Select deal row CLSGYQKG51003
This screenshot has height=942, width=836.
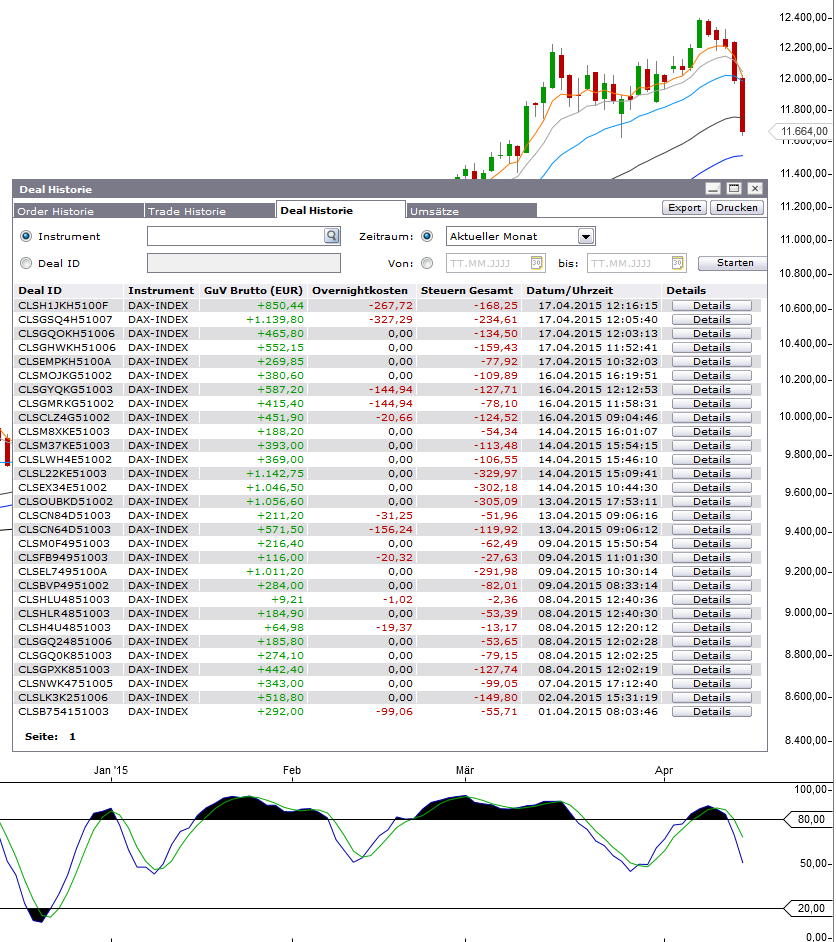coord(387,389)
